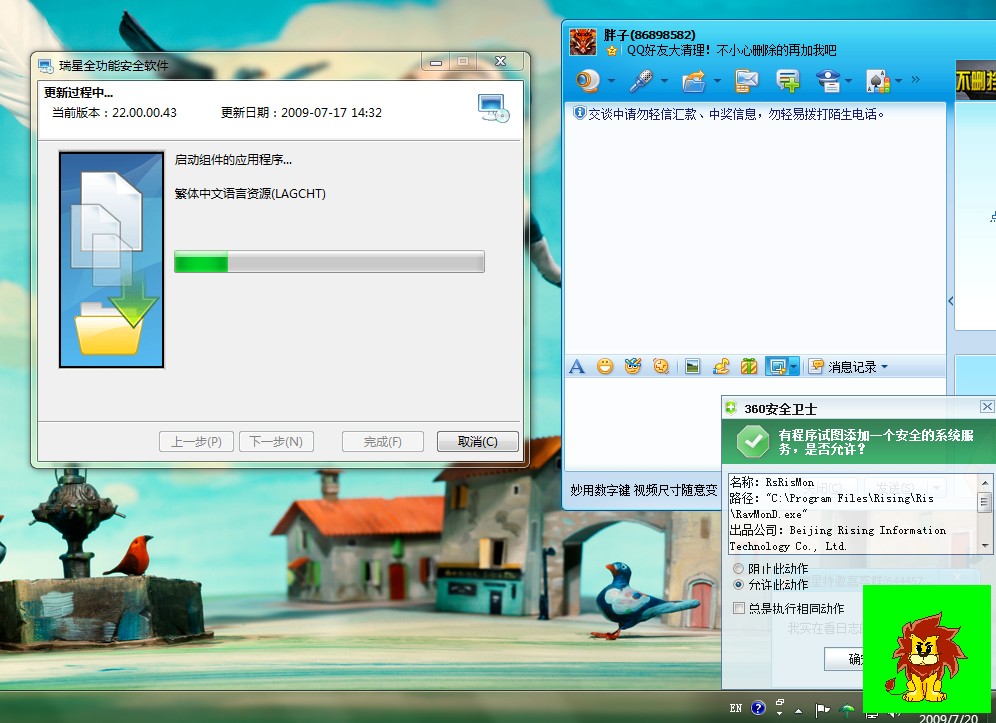Viewport: 996px width, 723px height.
Task: Click contact name 胖子(86898582)
Action: pos(649,35)
